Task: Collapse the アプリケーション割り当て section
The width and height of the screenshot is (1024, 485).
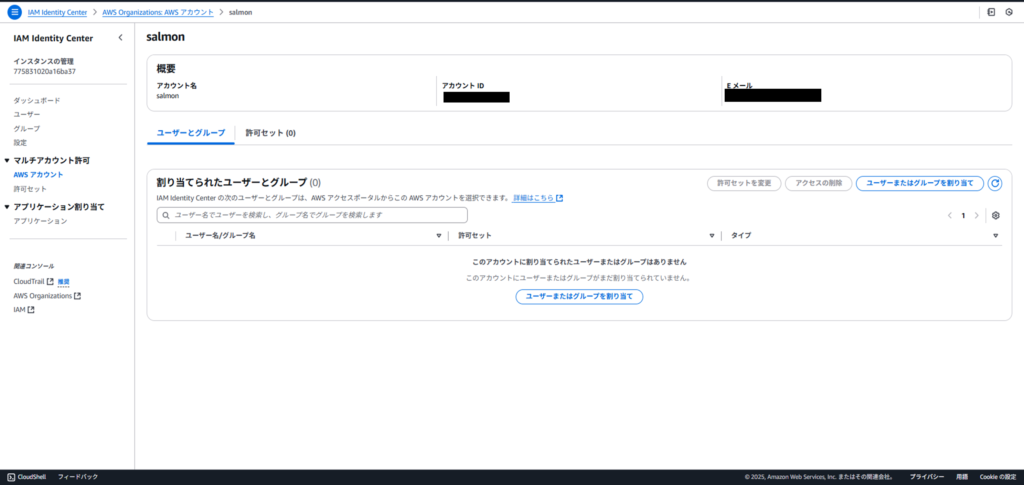Action: pyautogui.click(x=7, y=207)
